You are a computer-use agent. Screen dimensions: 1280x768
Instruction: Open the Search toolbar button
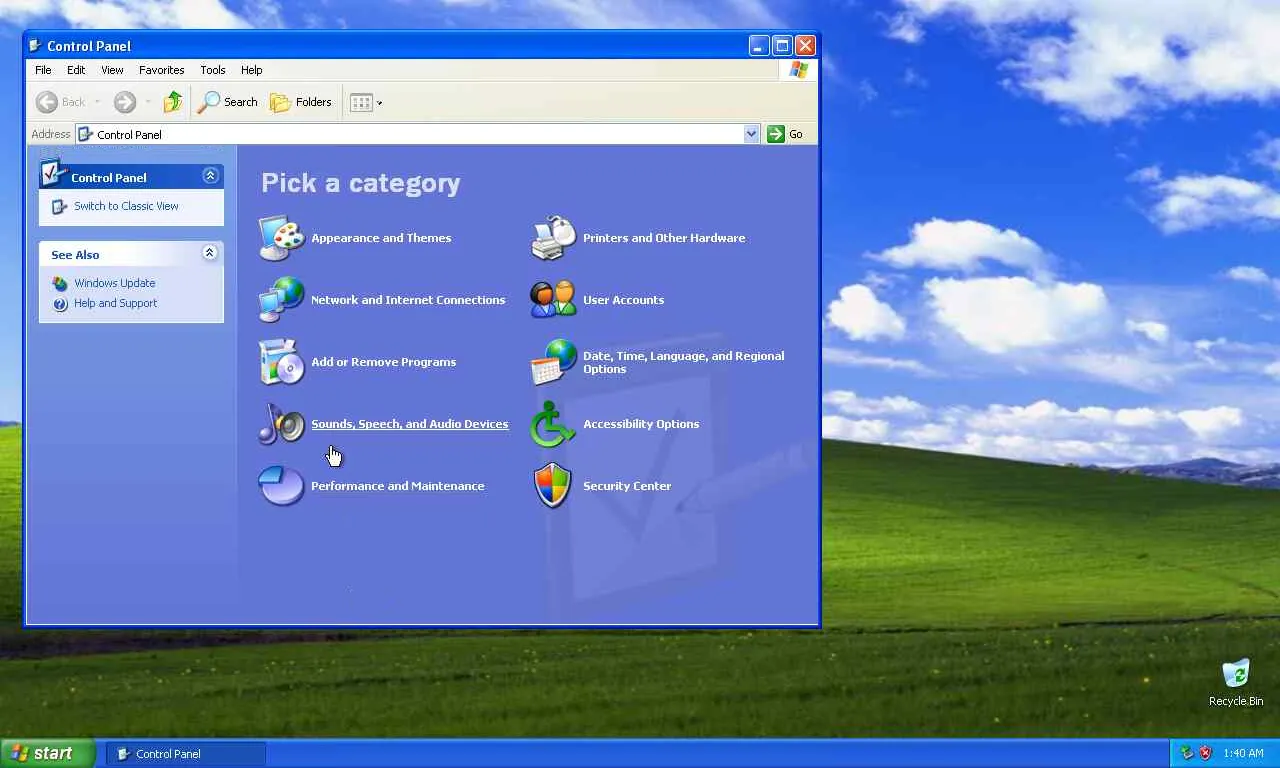pos(228,102)
